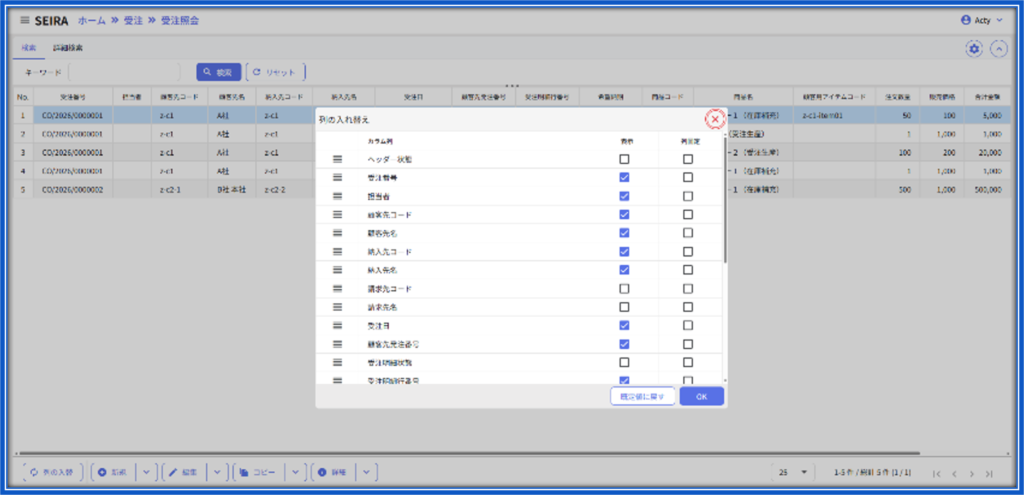
Task: Click the 500,000 total amount cell
Action: pyautogui.click(x=987, y=189)
